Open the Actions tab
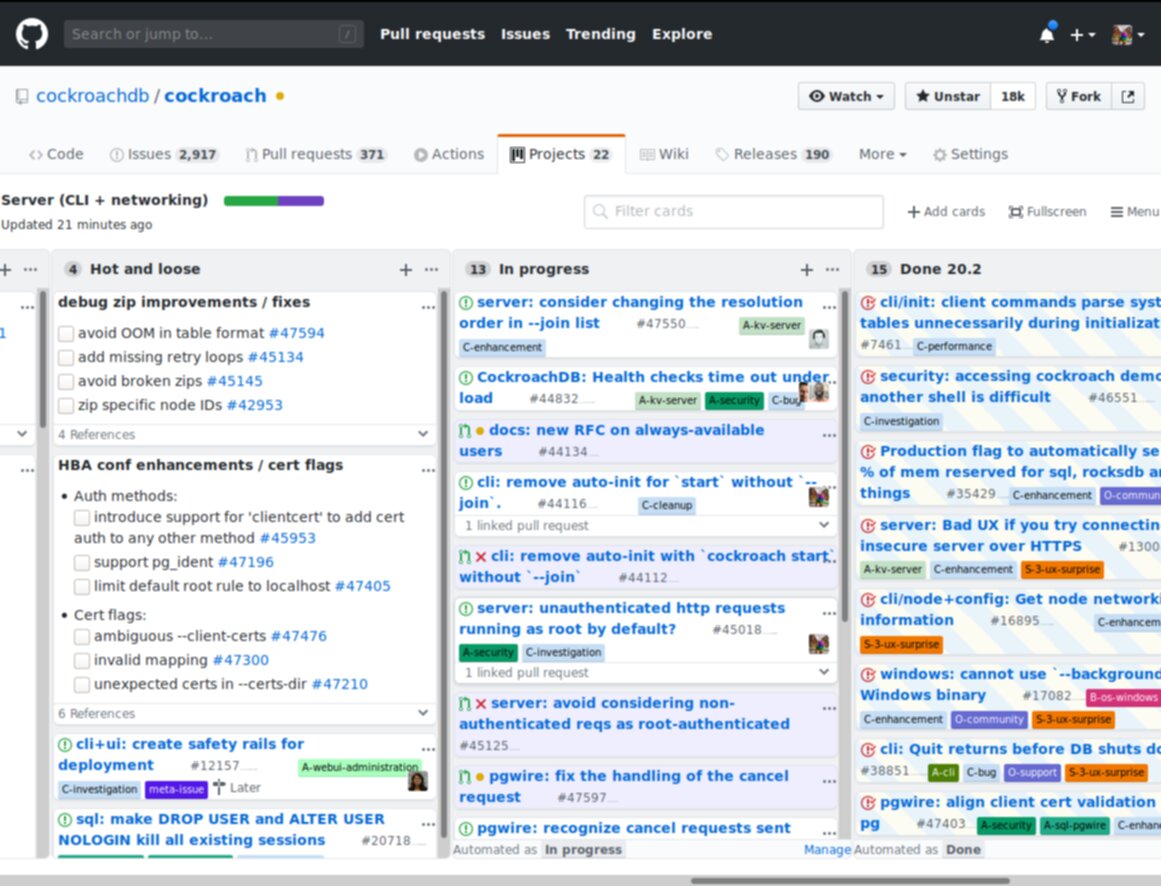The height and width of the screenshot is (886, 1161). (x=449, y=154)
